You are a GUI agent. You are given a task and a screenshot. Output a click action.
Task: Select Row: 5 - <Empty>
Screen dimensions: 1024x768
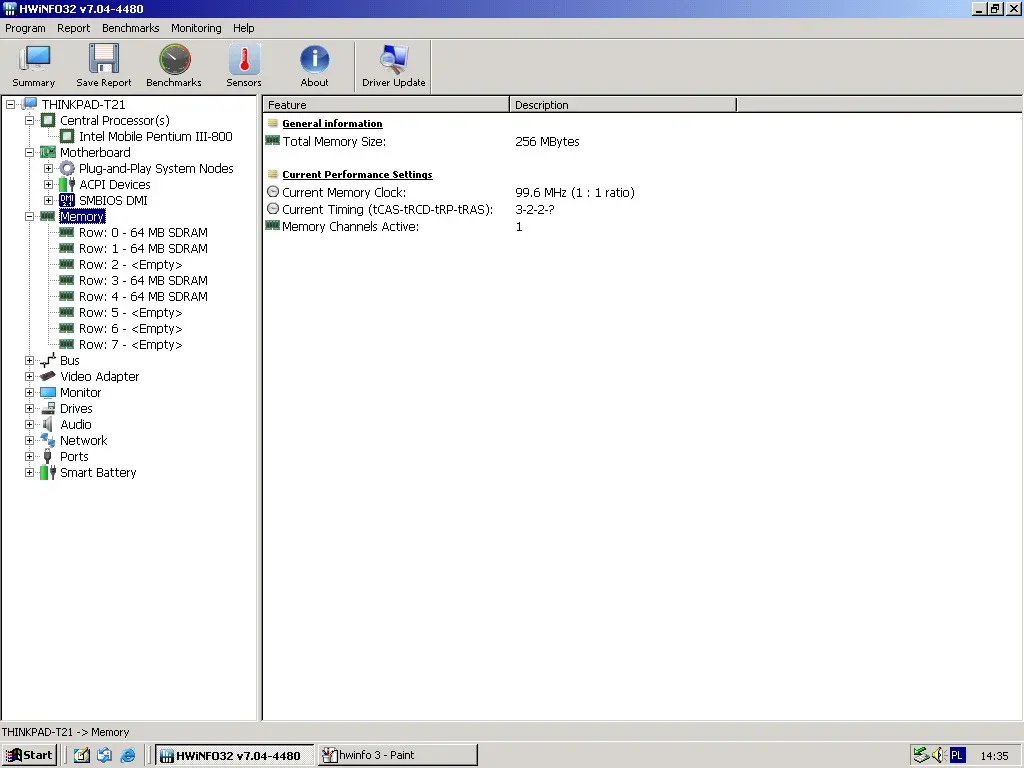tap(131, 312)
